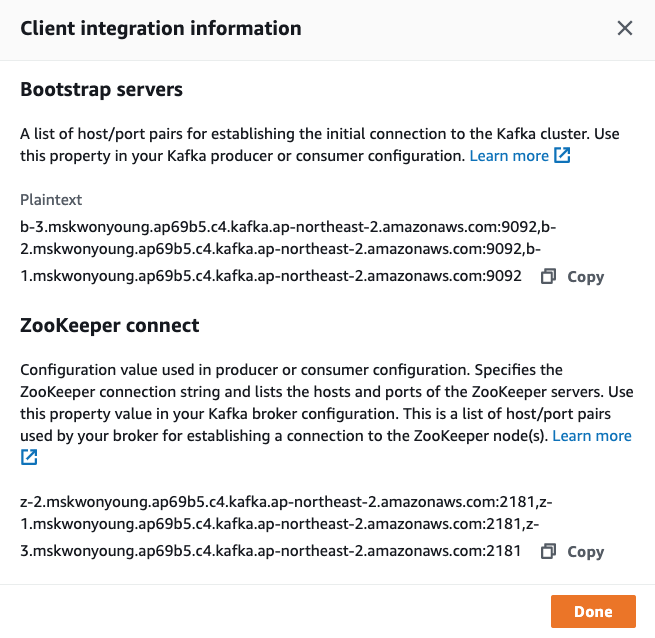Click copy icon for ZooKeeper connection string

click(x=548, y=551)
